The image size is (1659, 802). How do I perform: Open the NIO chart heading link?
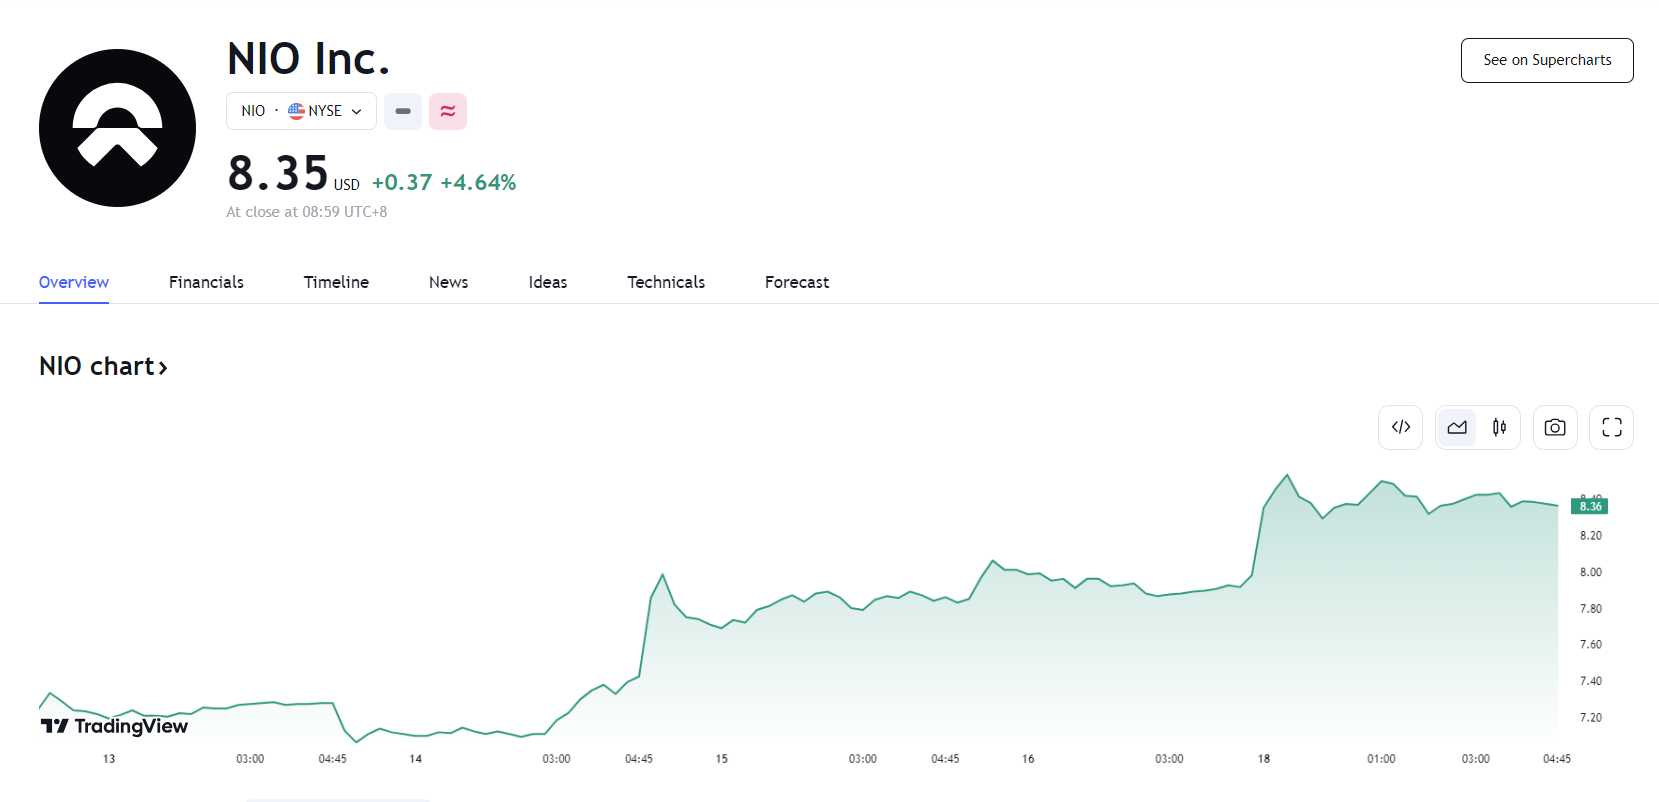coord(103,366)
